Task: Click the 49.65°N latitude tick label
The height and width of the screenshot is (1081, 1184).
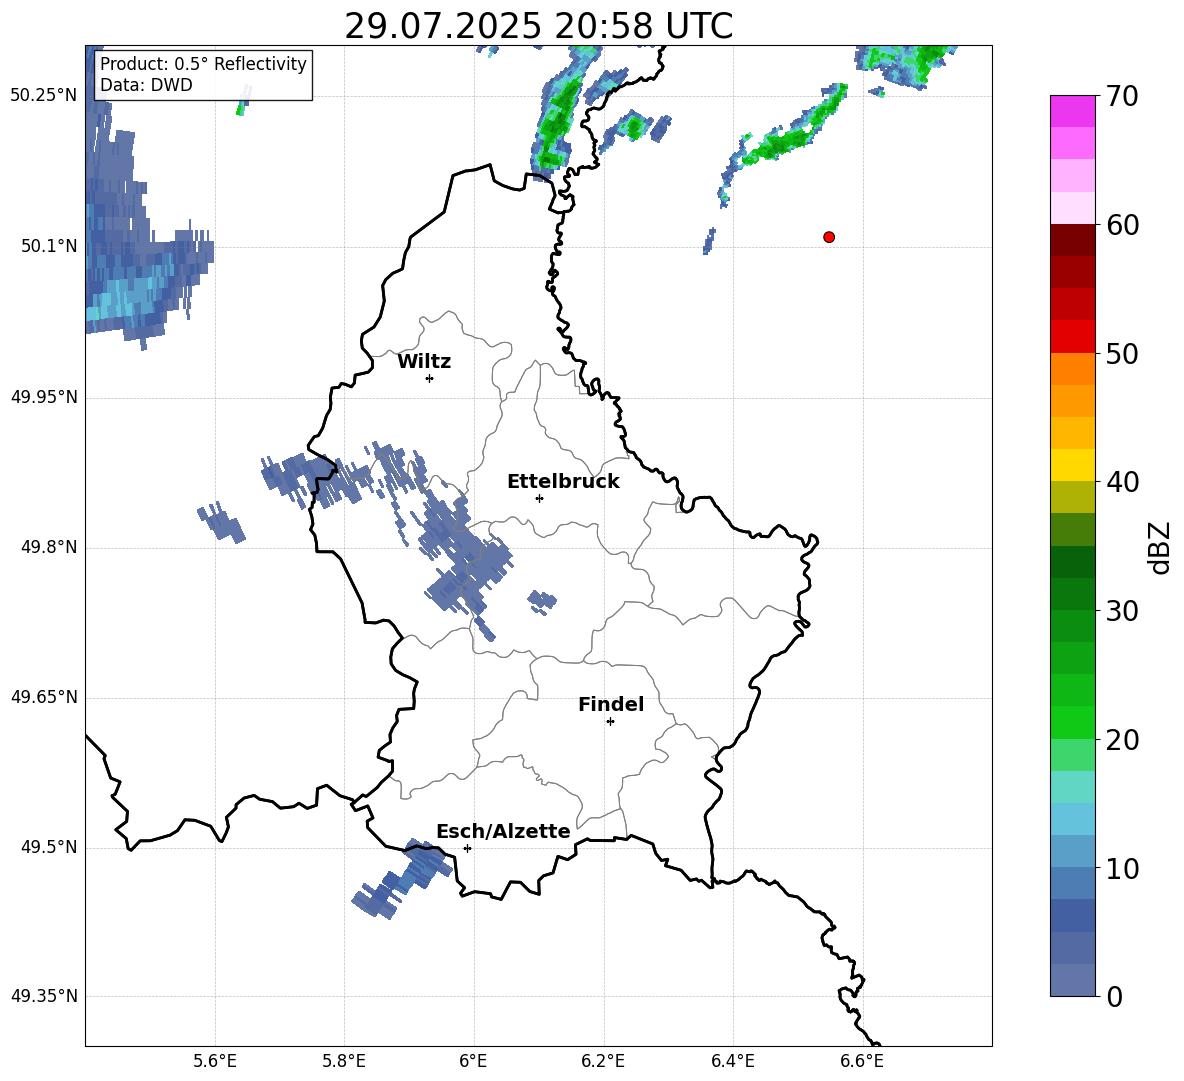Action: pyautogui.click(x=44, y=697)
